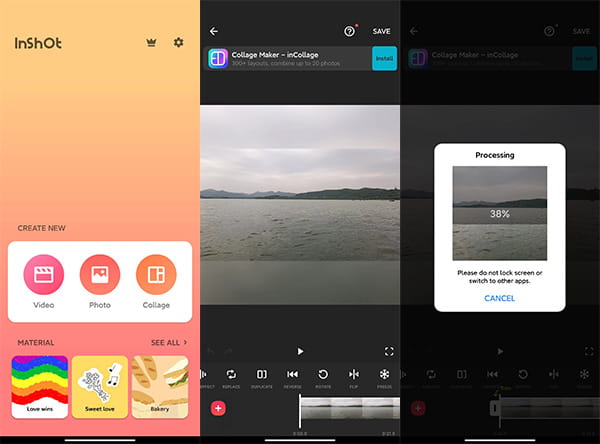The width and height of the screenshot is (600, 444).
Task: Go back from the middle editor screen
Action: (x=214, y=31)
